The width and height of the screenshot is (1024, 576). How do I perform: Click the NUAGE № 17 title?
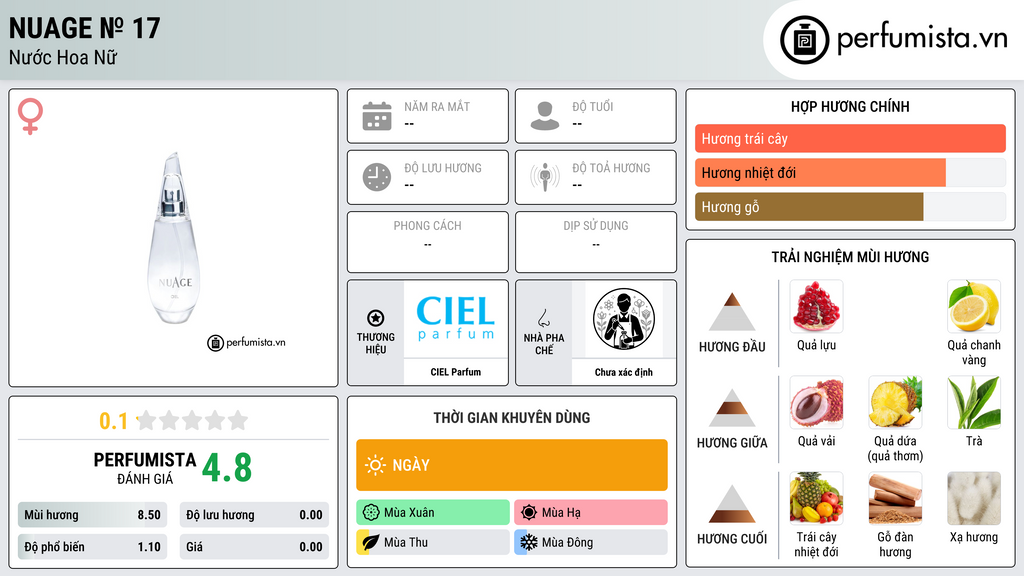coord(84,28)
